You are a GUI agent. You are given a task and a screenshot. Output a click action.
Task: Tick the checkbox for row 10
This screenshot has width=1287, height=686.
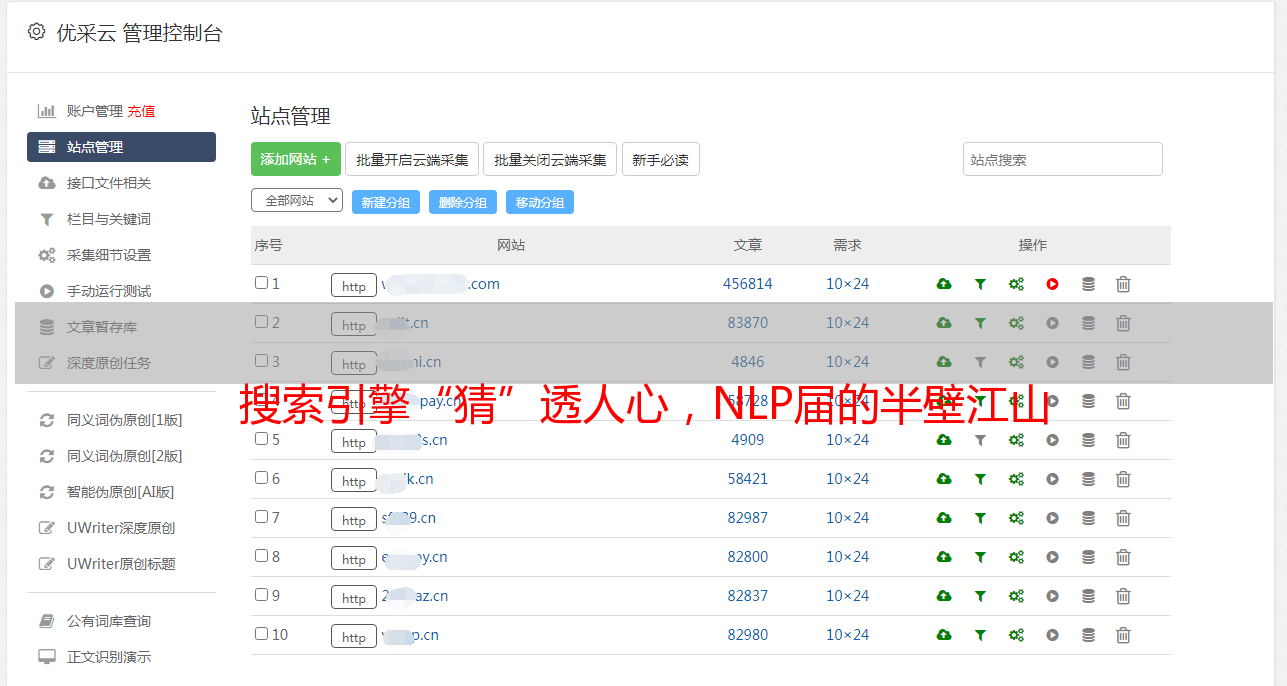pos(261,634)
